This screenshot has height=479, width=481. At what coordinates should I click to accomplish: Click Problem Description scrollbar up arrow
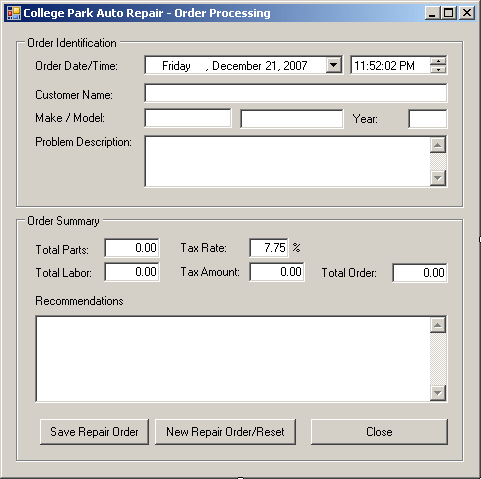click(438, 145)
